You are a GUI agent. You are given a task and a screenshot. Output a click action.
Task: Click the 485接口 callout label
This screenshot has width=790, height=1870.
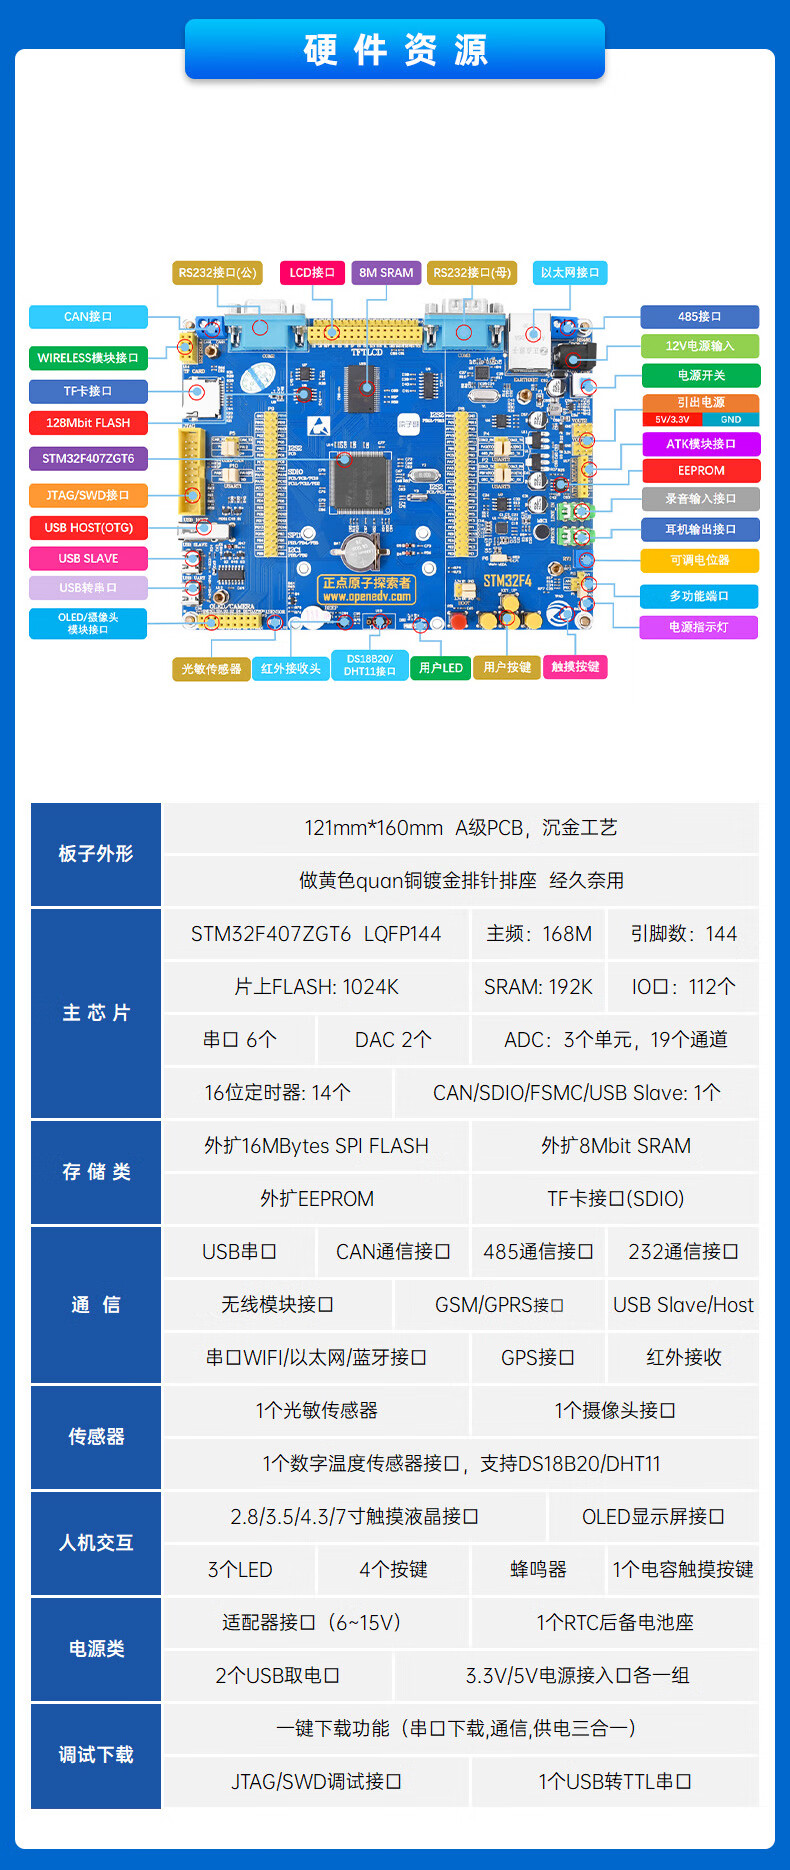pyautogui.click(x=700, y=317)
